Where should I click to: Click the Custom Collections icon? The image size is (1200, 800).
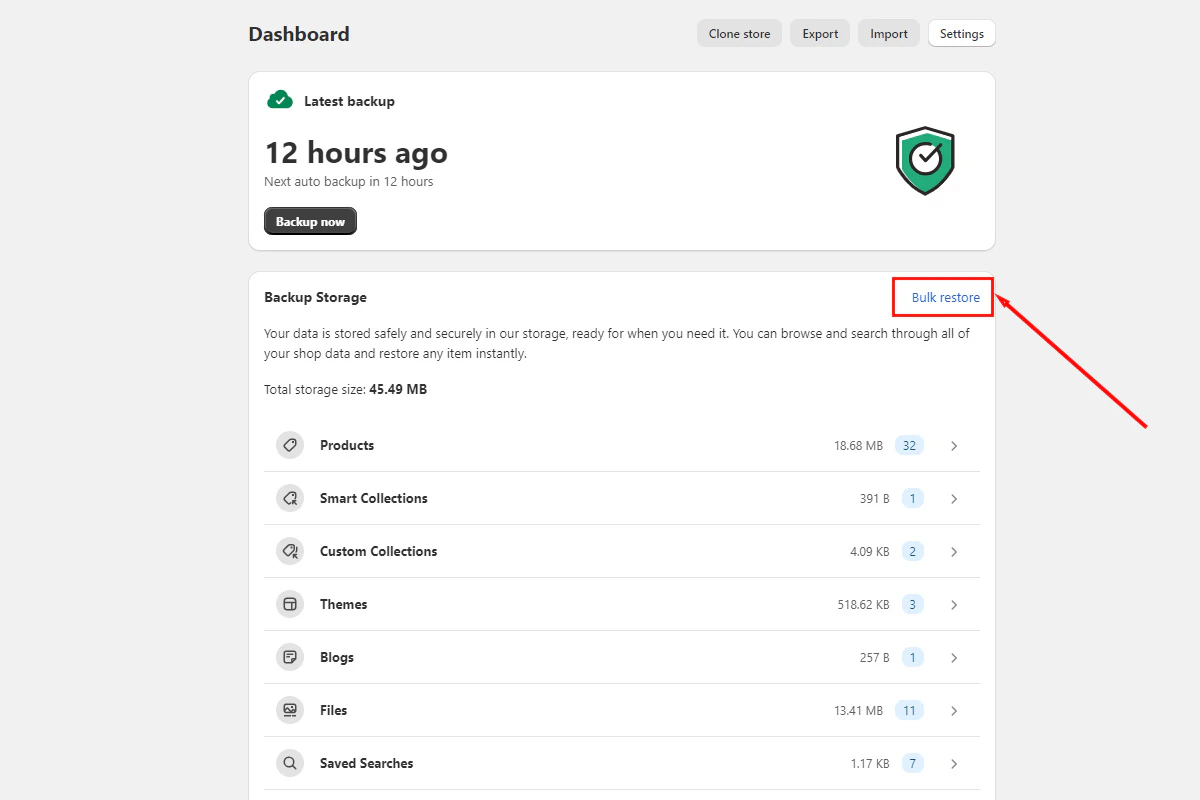tap(289, 551)
